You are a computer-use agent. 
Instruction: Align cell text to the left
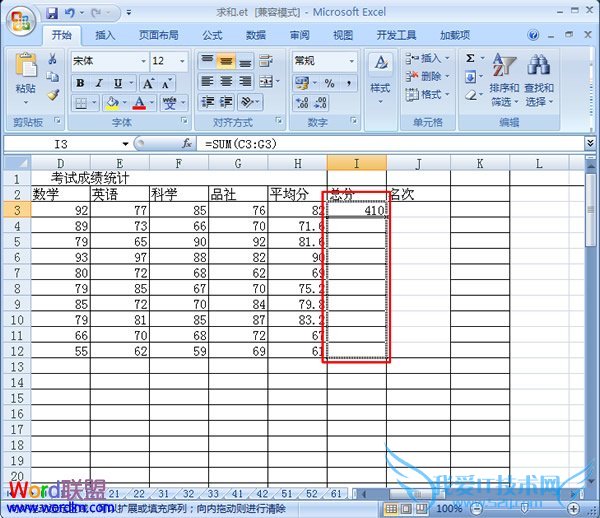(207, 81)
